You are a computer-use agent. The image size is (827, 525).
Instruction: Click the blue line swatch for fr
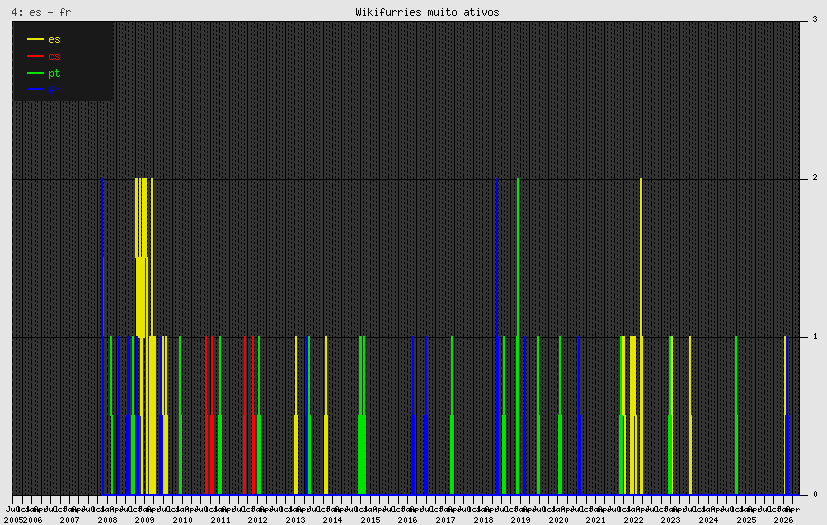point(35,90)
